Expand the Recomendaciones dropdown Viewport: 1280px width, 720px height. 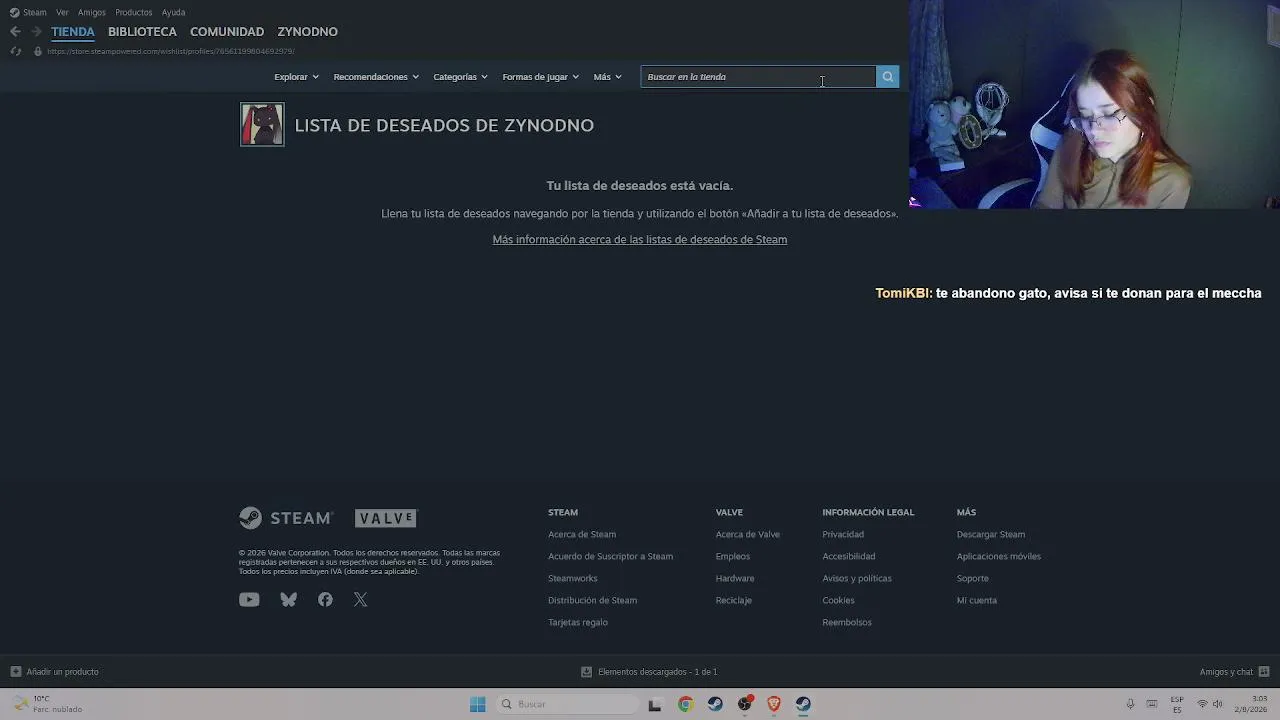(376, 77)
